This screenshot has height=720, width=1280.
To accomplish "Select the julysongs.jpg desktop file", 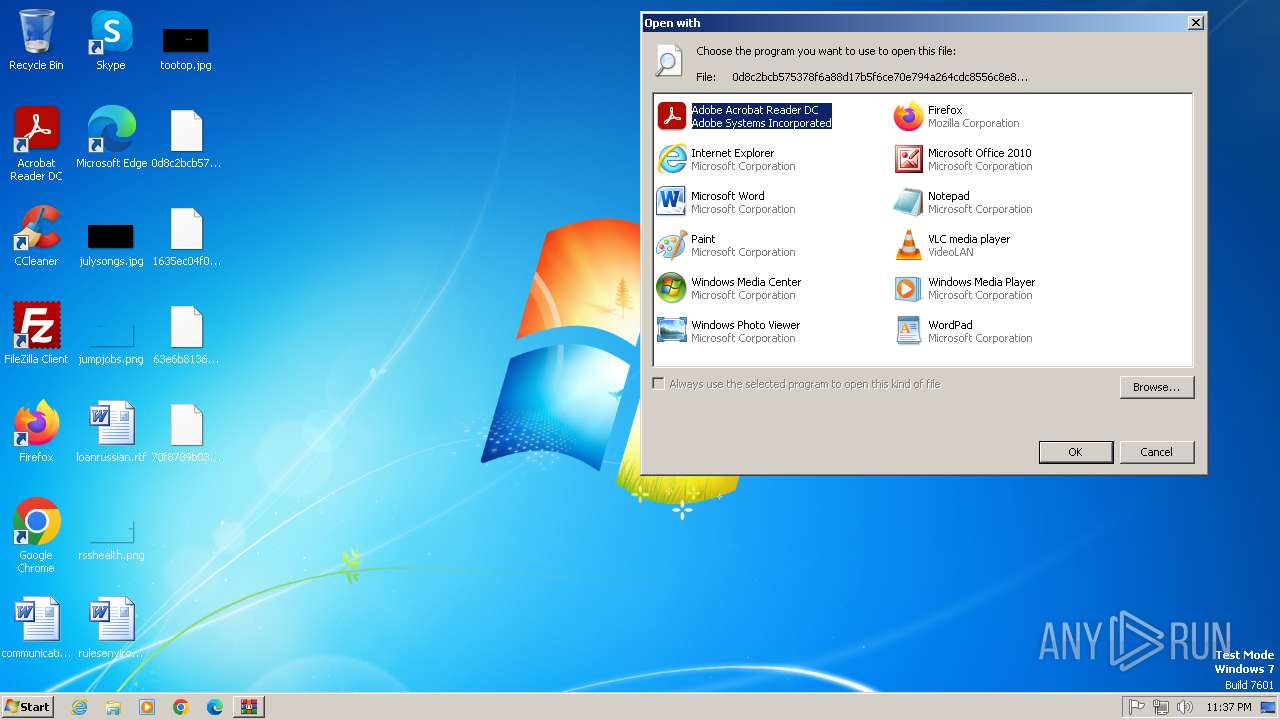I will (111, 245).
